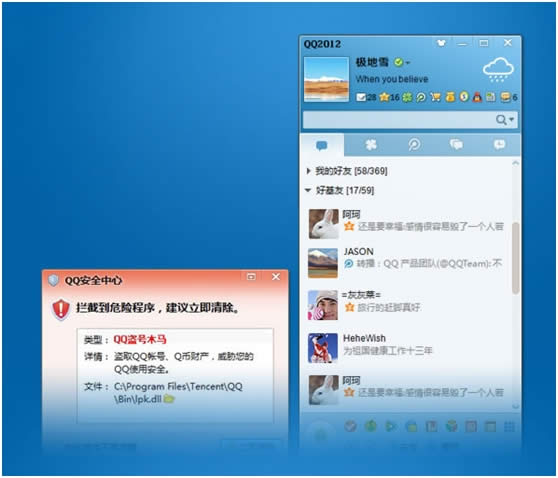Screen dimensions: 558x478
Task: Minimize the QQ2012 window
Action: 462,44
